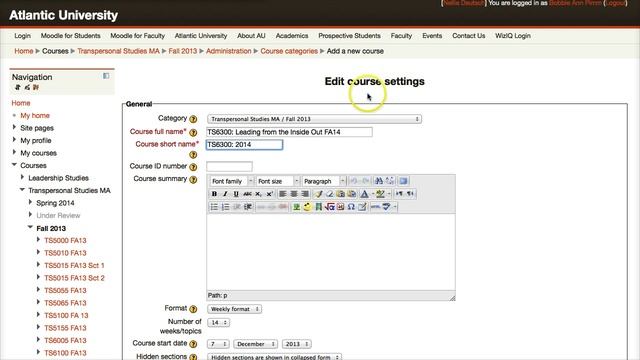Go to Home breadcrumb link
Viewport: 640px width, 360px height.
coord(24,51)
